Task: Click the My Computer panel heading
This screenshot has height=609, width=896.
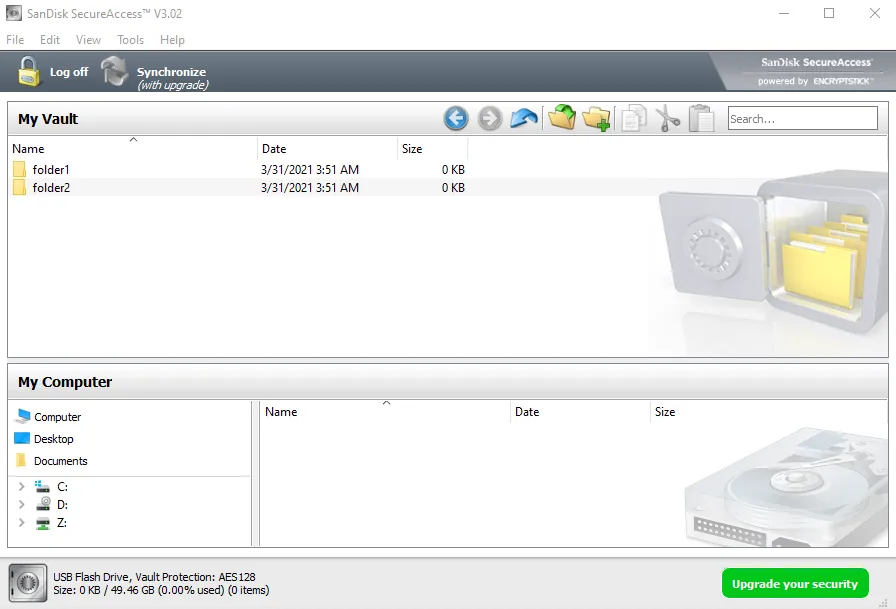Action: [65, 382]
